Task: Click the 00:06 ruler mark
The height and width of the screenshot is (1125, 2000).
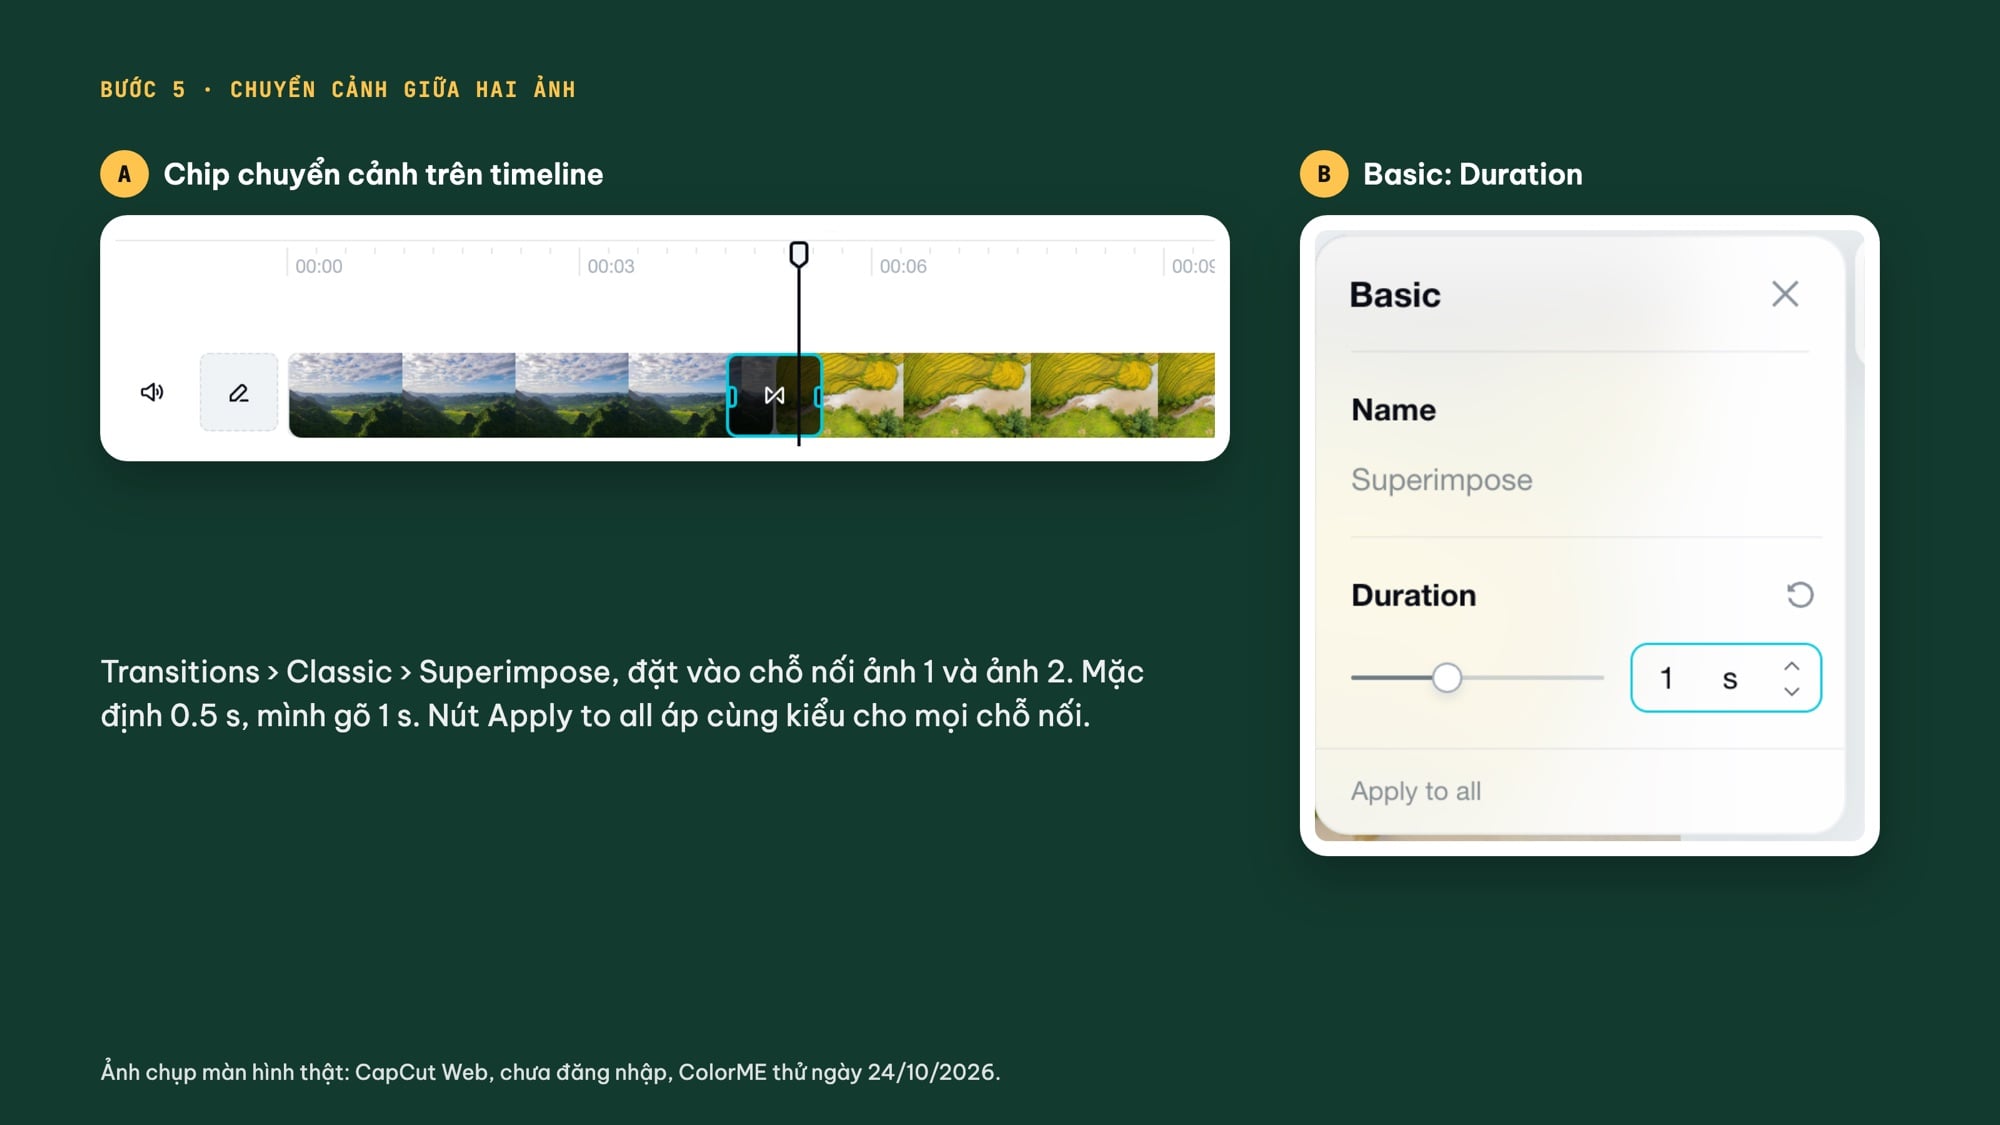Action: (903, 266)
